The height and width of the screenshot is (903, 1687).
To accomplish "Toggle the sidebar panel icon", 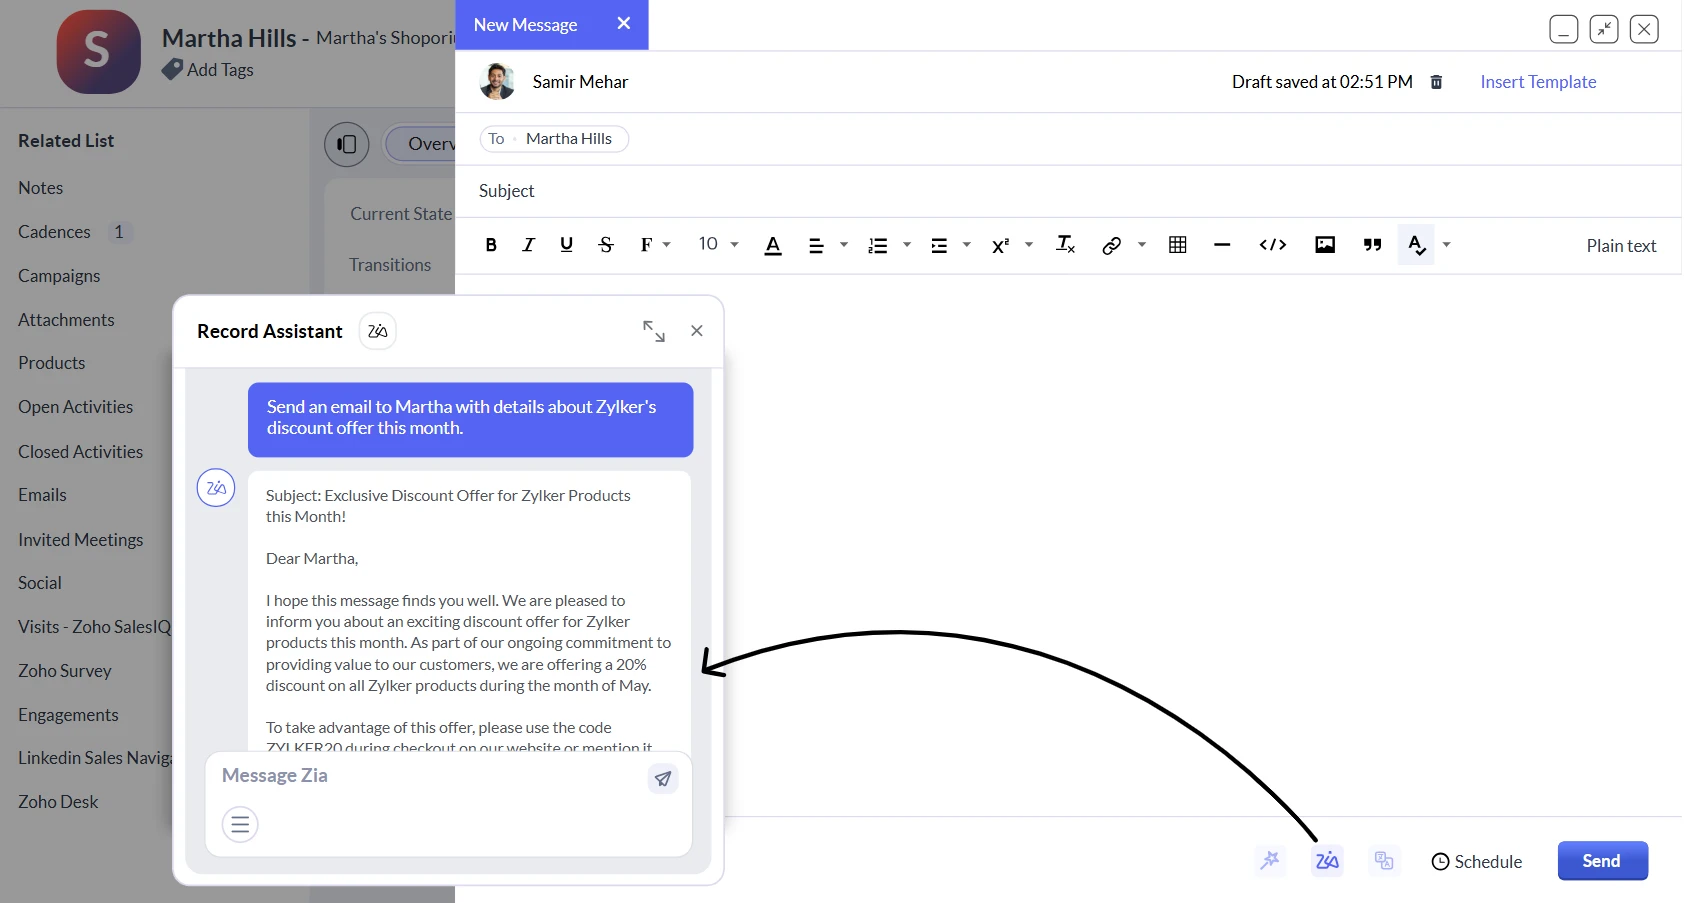I will (346, 144).
